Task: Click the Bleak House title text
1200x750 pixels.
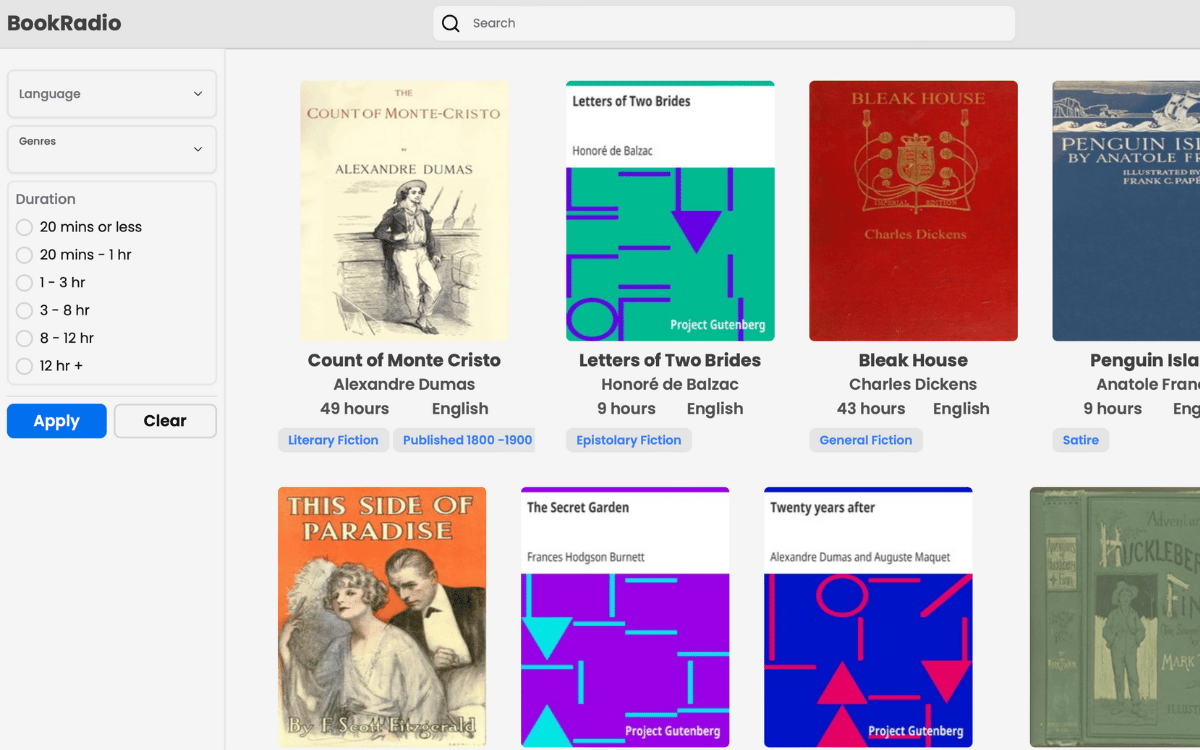Action: [x=913, y=360]
